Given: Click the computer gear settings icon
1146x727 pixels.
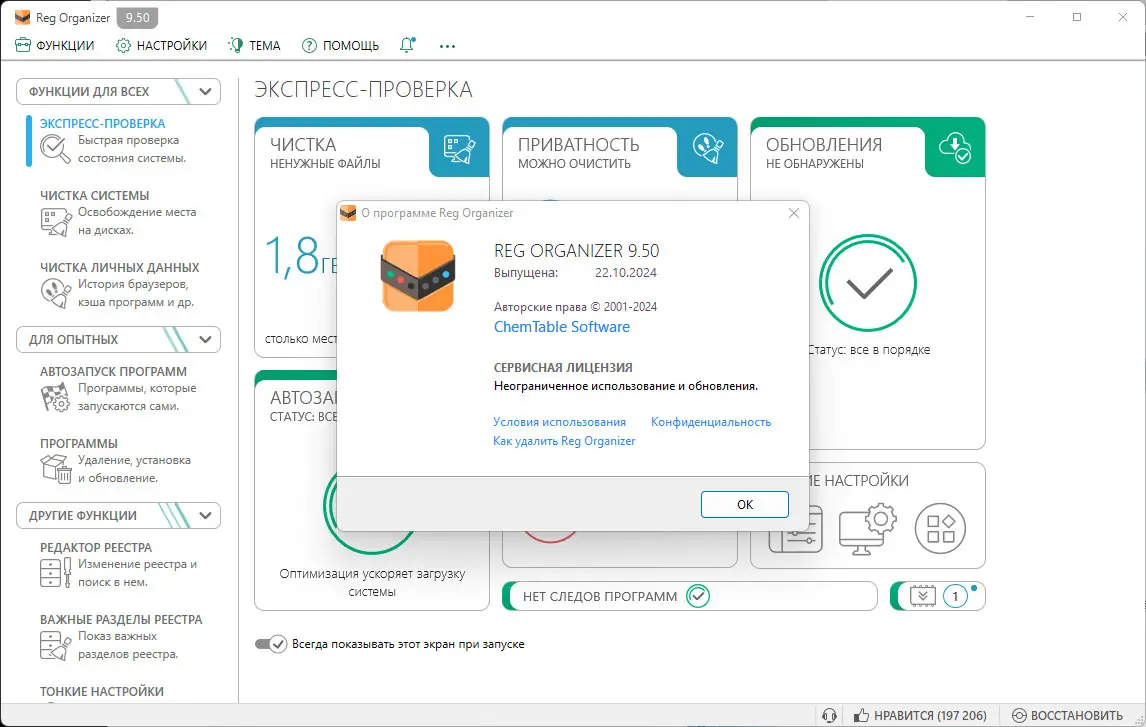Looking at the screenshot, I should 868,528.
